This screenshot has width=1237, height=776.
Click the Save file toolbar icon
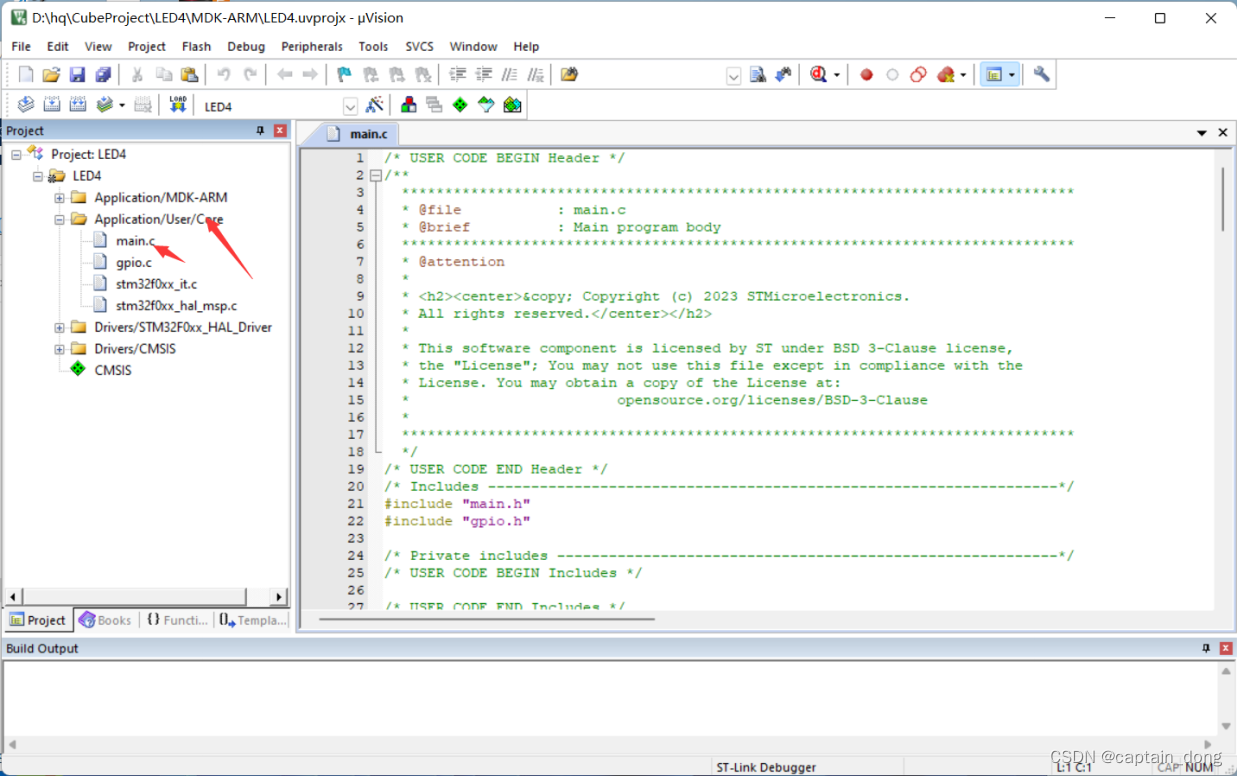point(77,75)
